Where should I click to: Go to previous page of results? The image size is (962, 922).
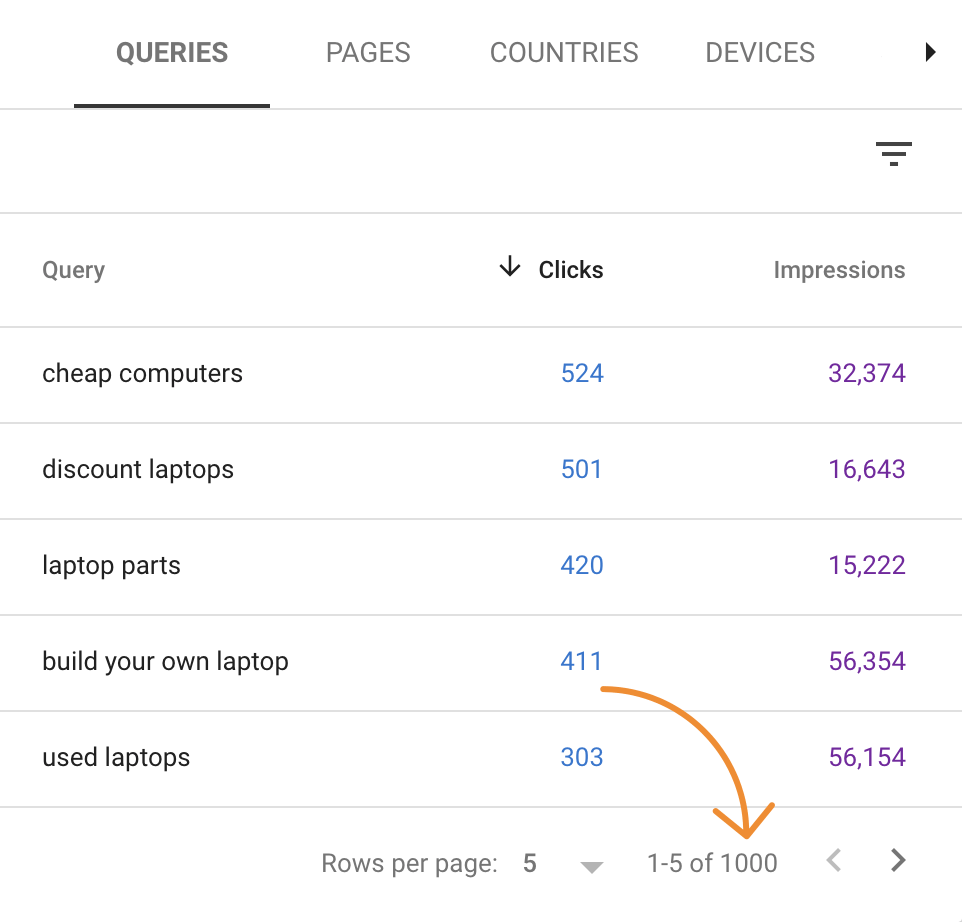(x=833, y=860)
